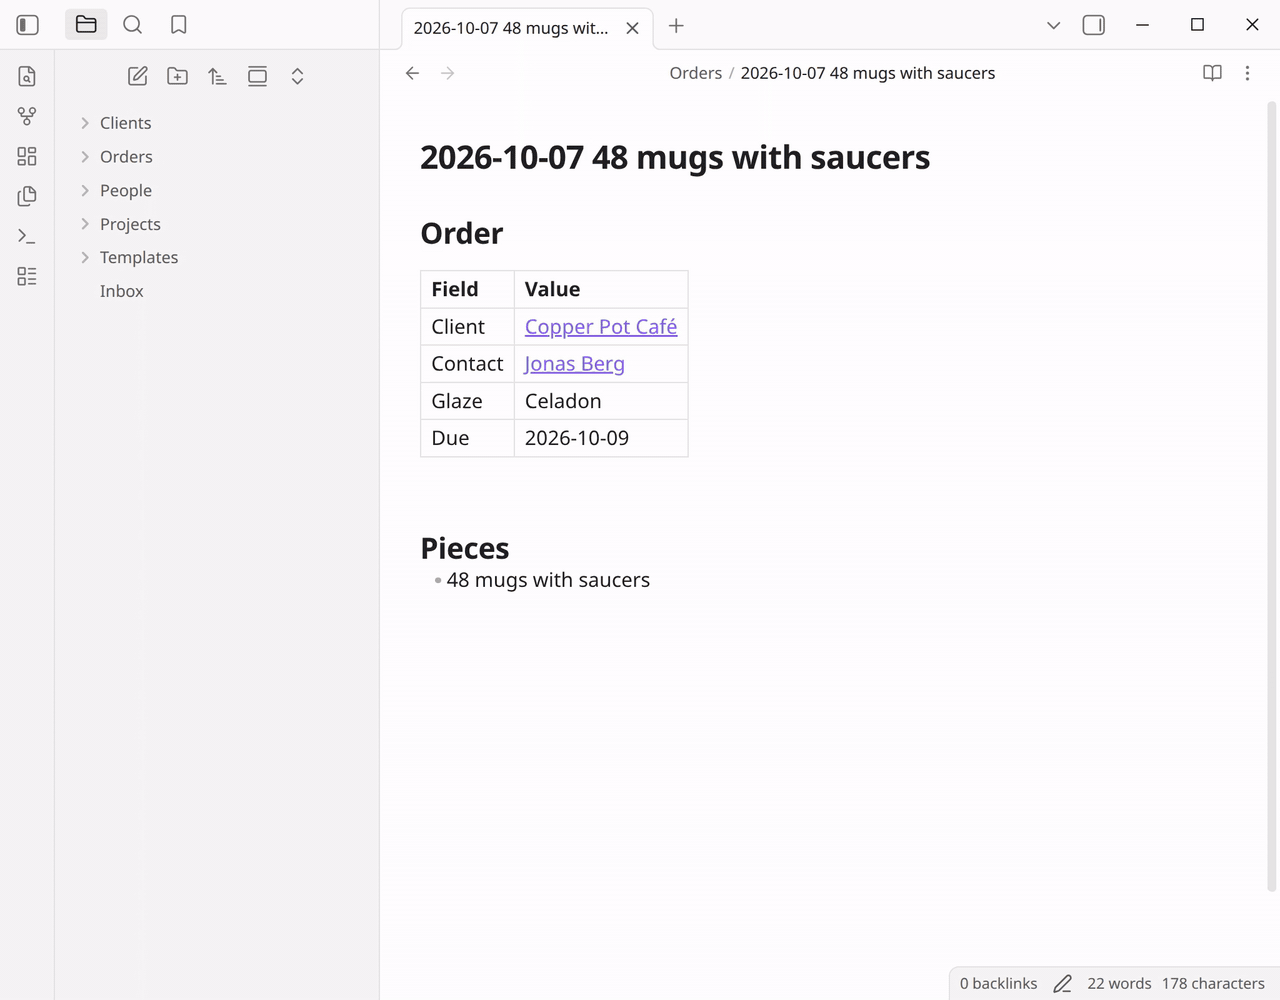Click the bottom list-layout ribbon icon
The image size is (1280, 1000).
coord(27,276)
